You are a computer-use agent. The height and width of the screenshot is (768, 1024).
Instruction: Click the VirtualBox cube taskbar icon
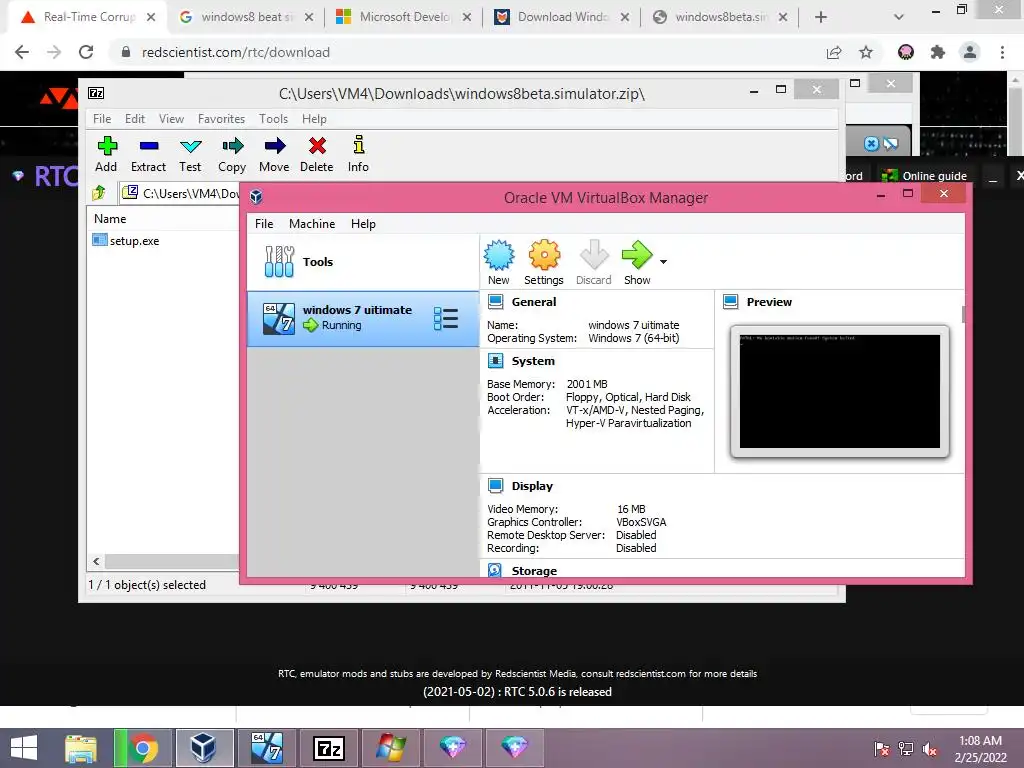tap(204, 748)
